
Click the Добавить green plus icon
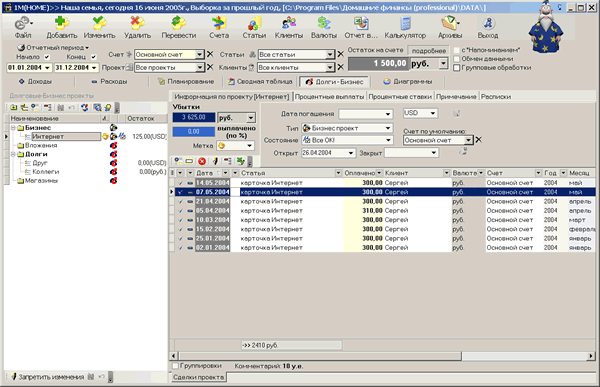pyautogui.click(x=61, y=23)
